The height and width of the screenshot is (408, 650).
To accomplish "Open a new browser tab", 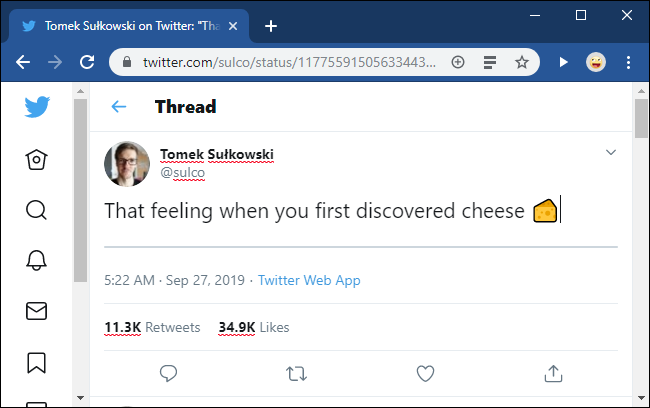I will [x=270, y=26].
